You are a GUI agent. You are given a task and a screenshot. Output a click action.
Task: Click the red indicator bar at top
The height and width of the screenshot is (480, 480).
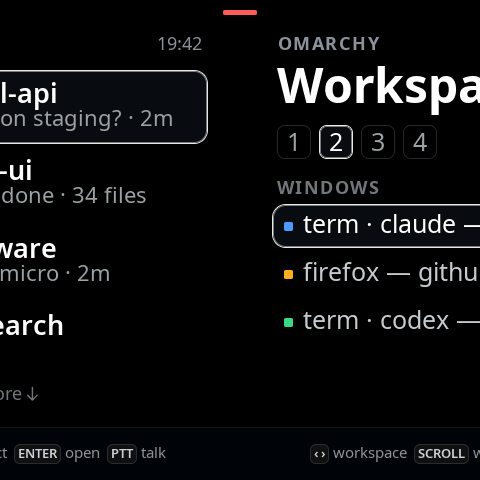240,13
